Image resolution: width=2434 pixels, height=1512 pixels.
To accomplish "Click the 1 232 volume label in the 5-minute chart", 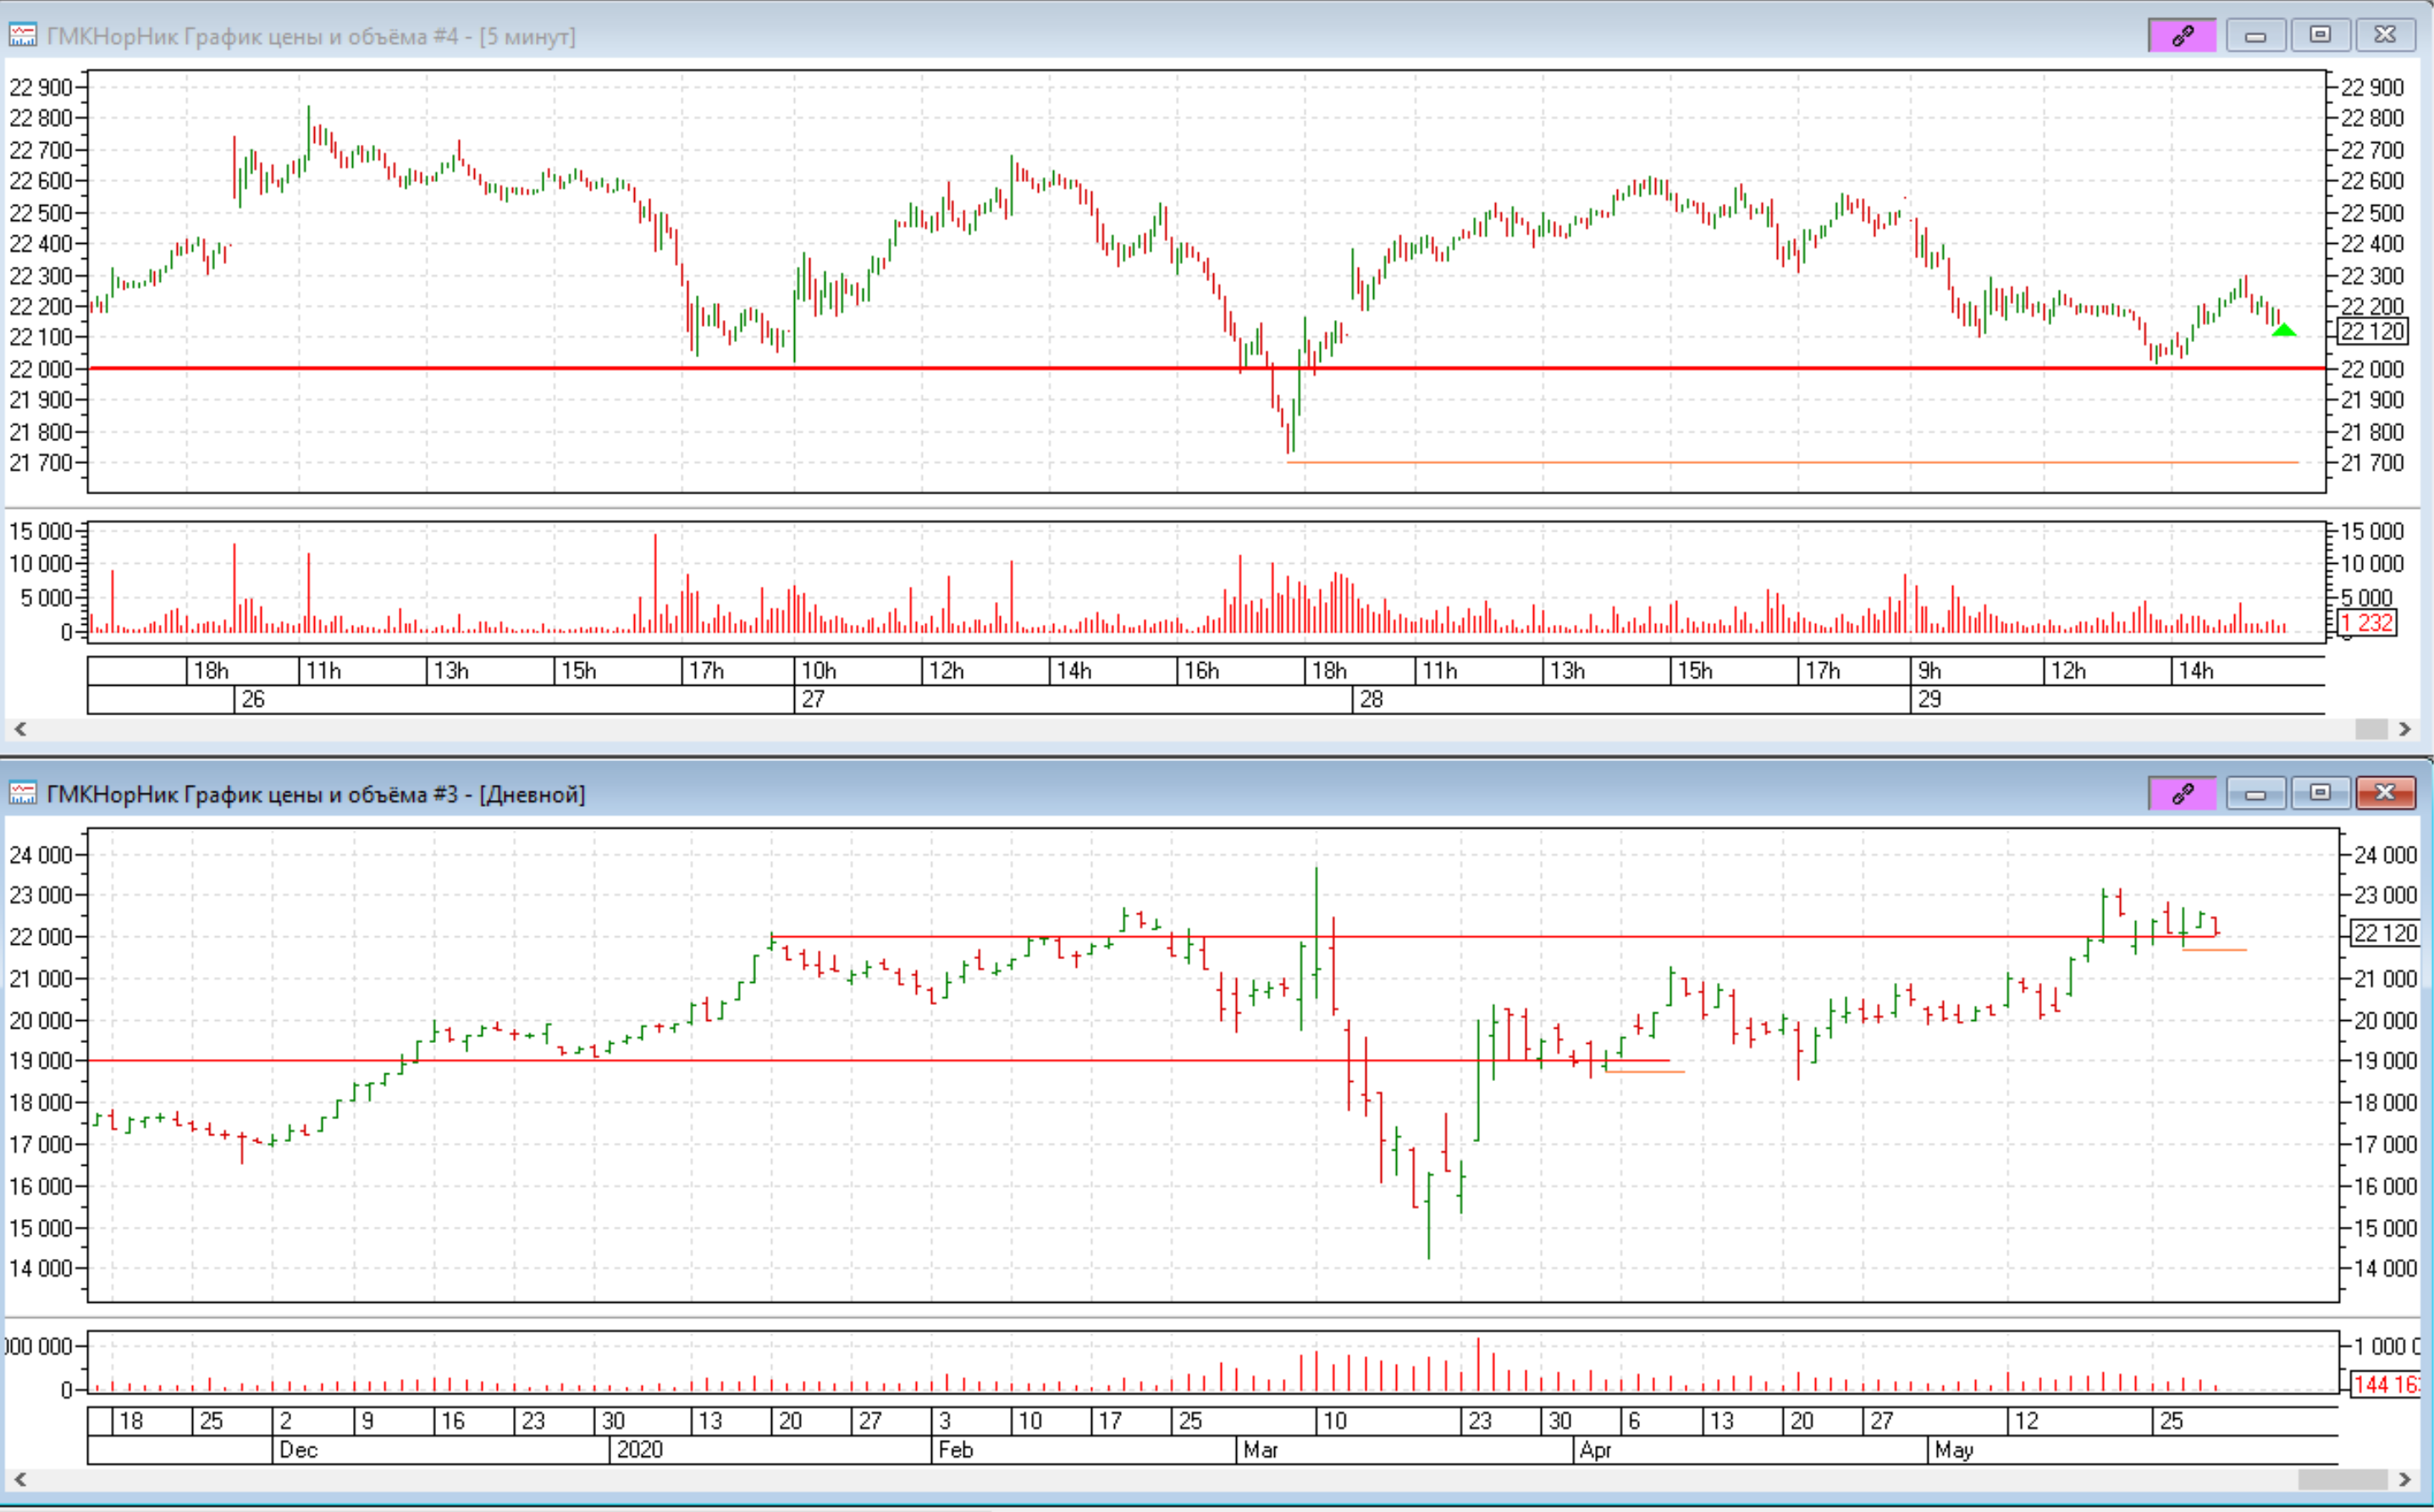I will pyautogui.click(x=2368, y=623).
